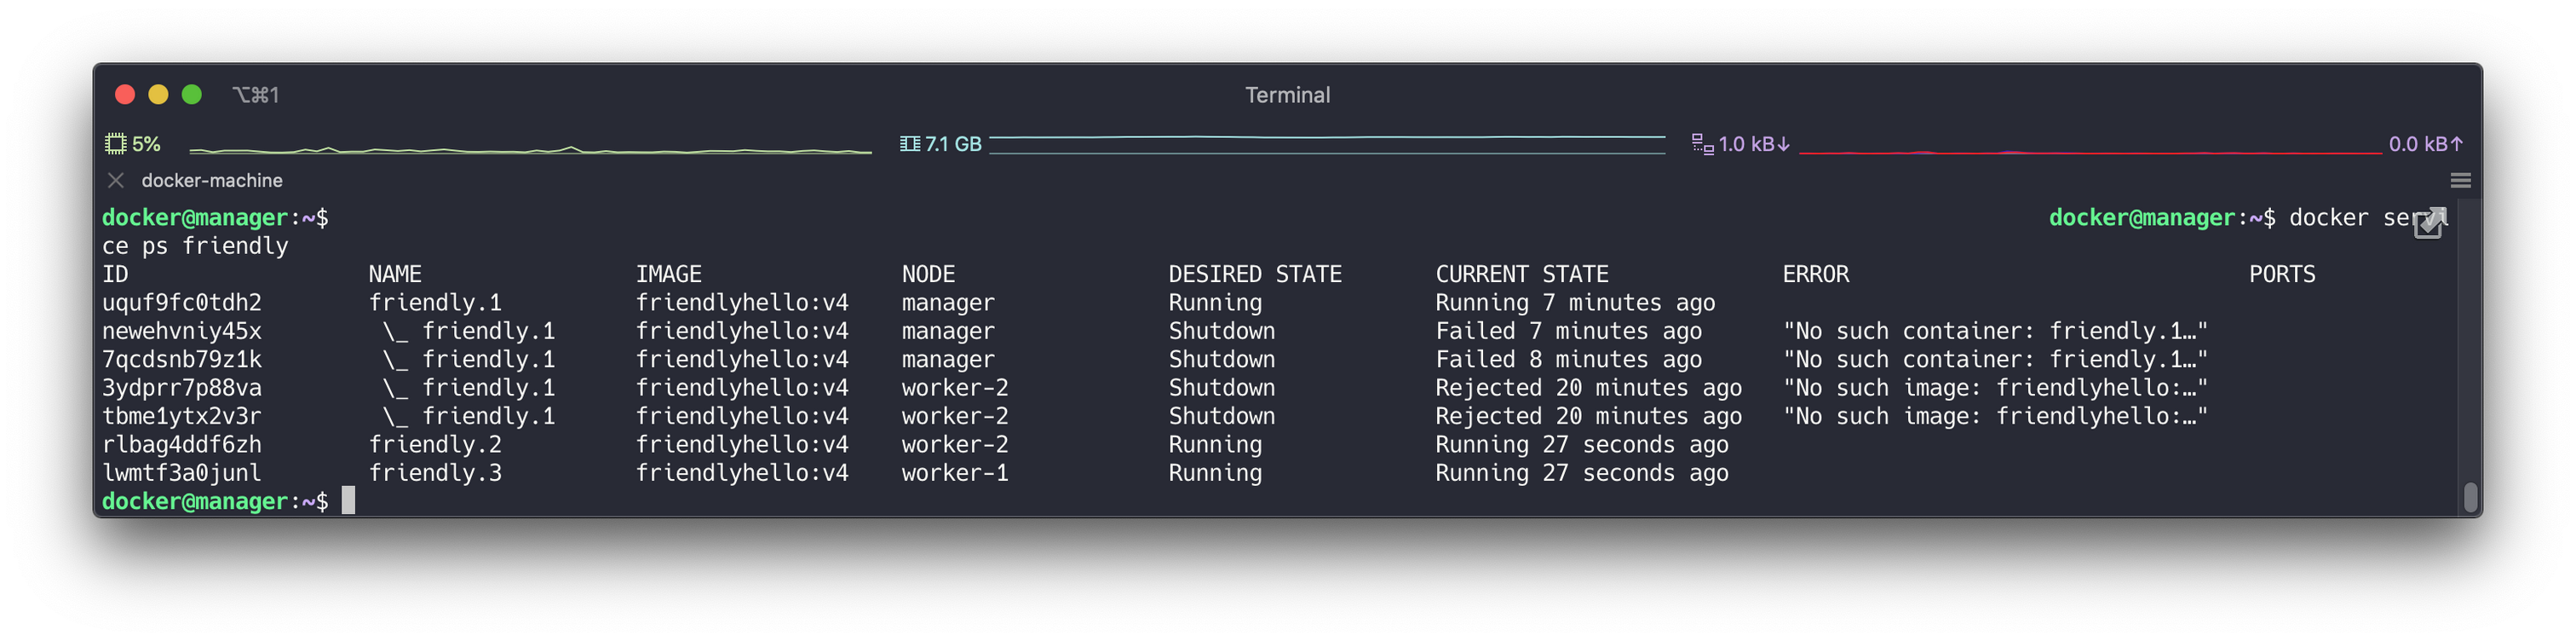
Task: Click the ⌥⌘1 shortcut label
Action: pos(256,95)
